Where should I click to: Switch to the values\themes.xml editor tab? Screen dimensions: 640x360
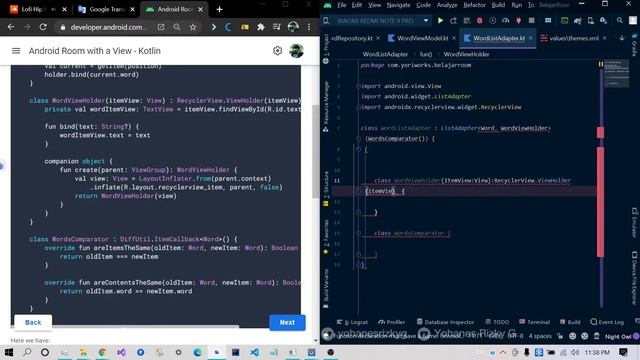(x=573, y=38)
